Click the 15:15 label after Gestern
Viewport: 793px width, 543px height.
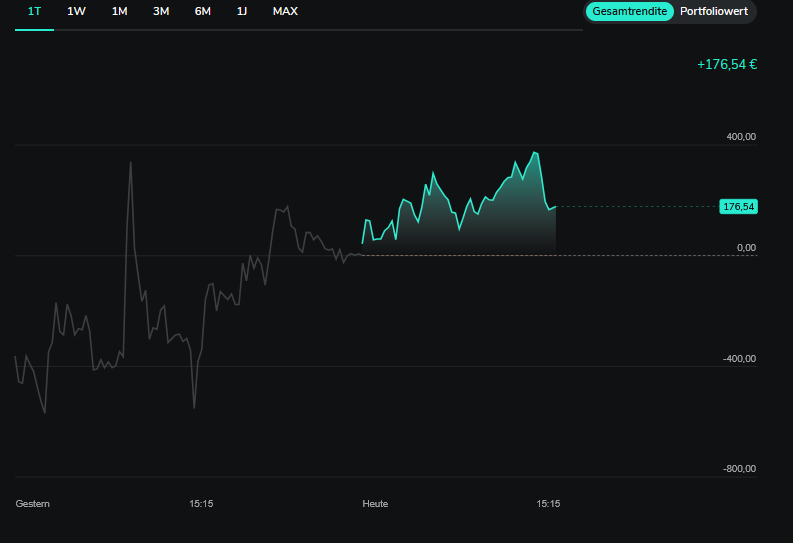[x=201, y=504]
